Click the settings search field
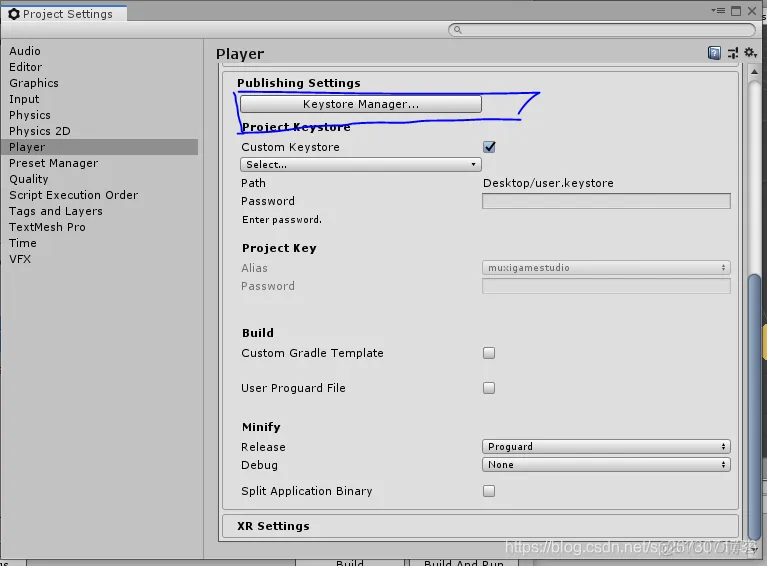Viewport: 767px width, 566px height. coord(602,30)
